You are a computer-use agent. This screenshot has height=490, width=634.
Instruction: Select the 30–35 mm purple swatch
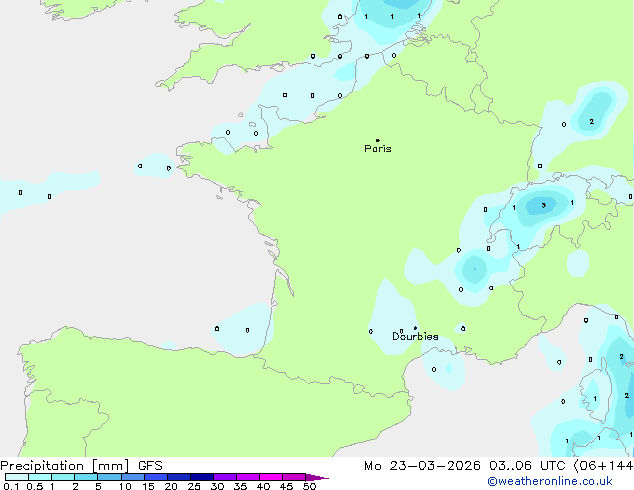(x=225, y=477)
